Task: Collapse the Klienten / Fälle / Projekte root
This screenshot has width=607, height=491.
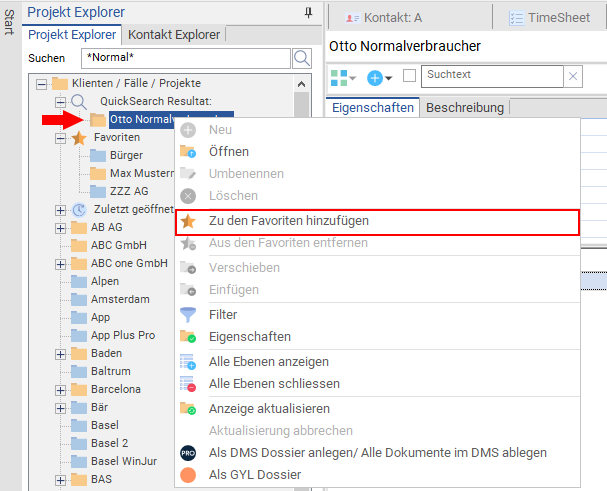Action: coord(41,84)
